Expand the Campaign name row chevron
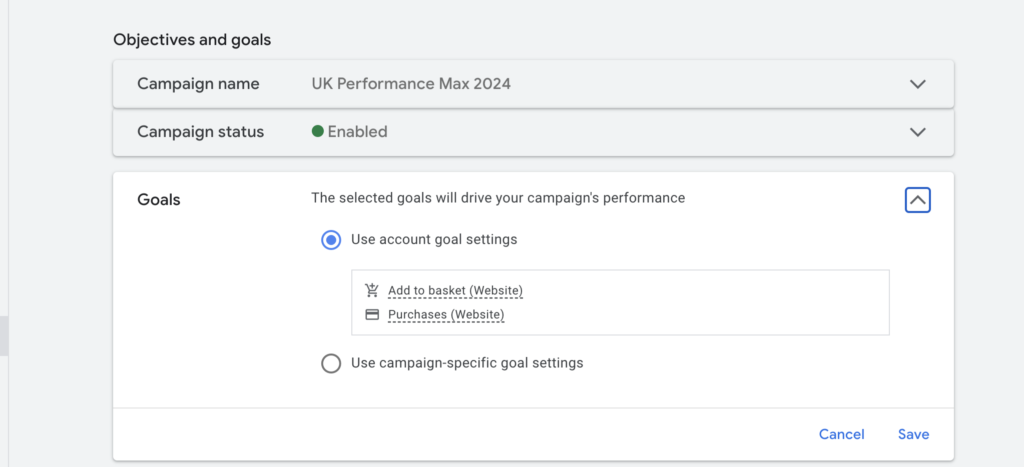The width and height of the screenshot is (1024, 467). 918,84
